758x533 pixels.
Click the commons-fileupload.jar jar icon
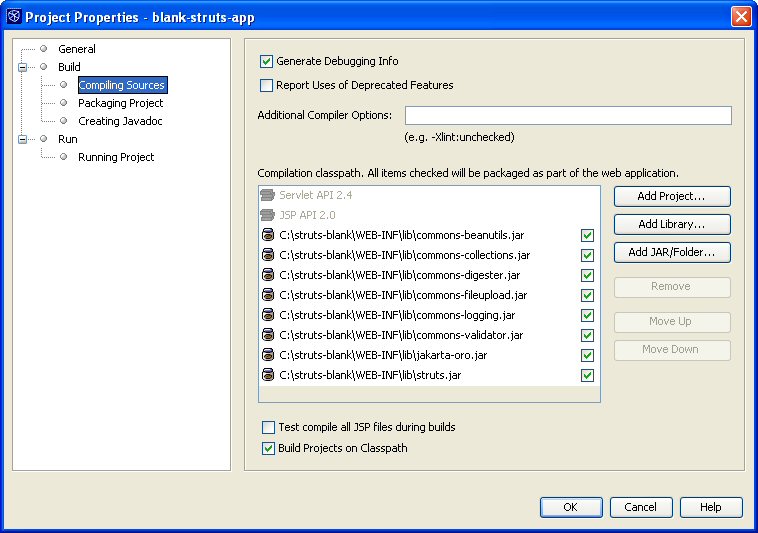[x=268, y=295]
